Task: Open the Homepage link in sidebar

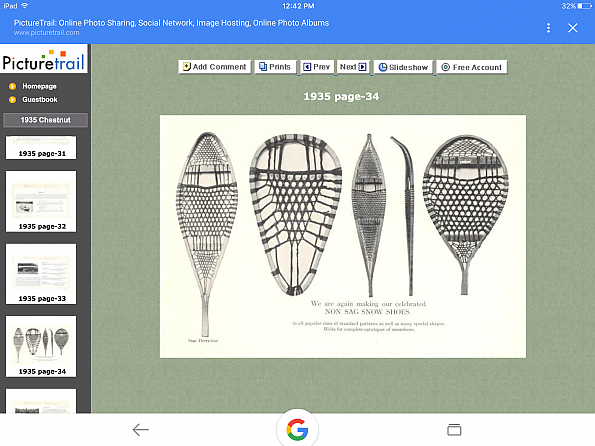Action: point(39,86)
